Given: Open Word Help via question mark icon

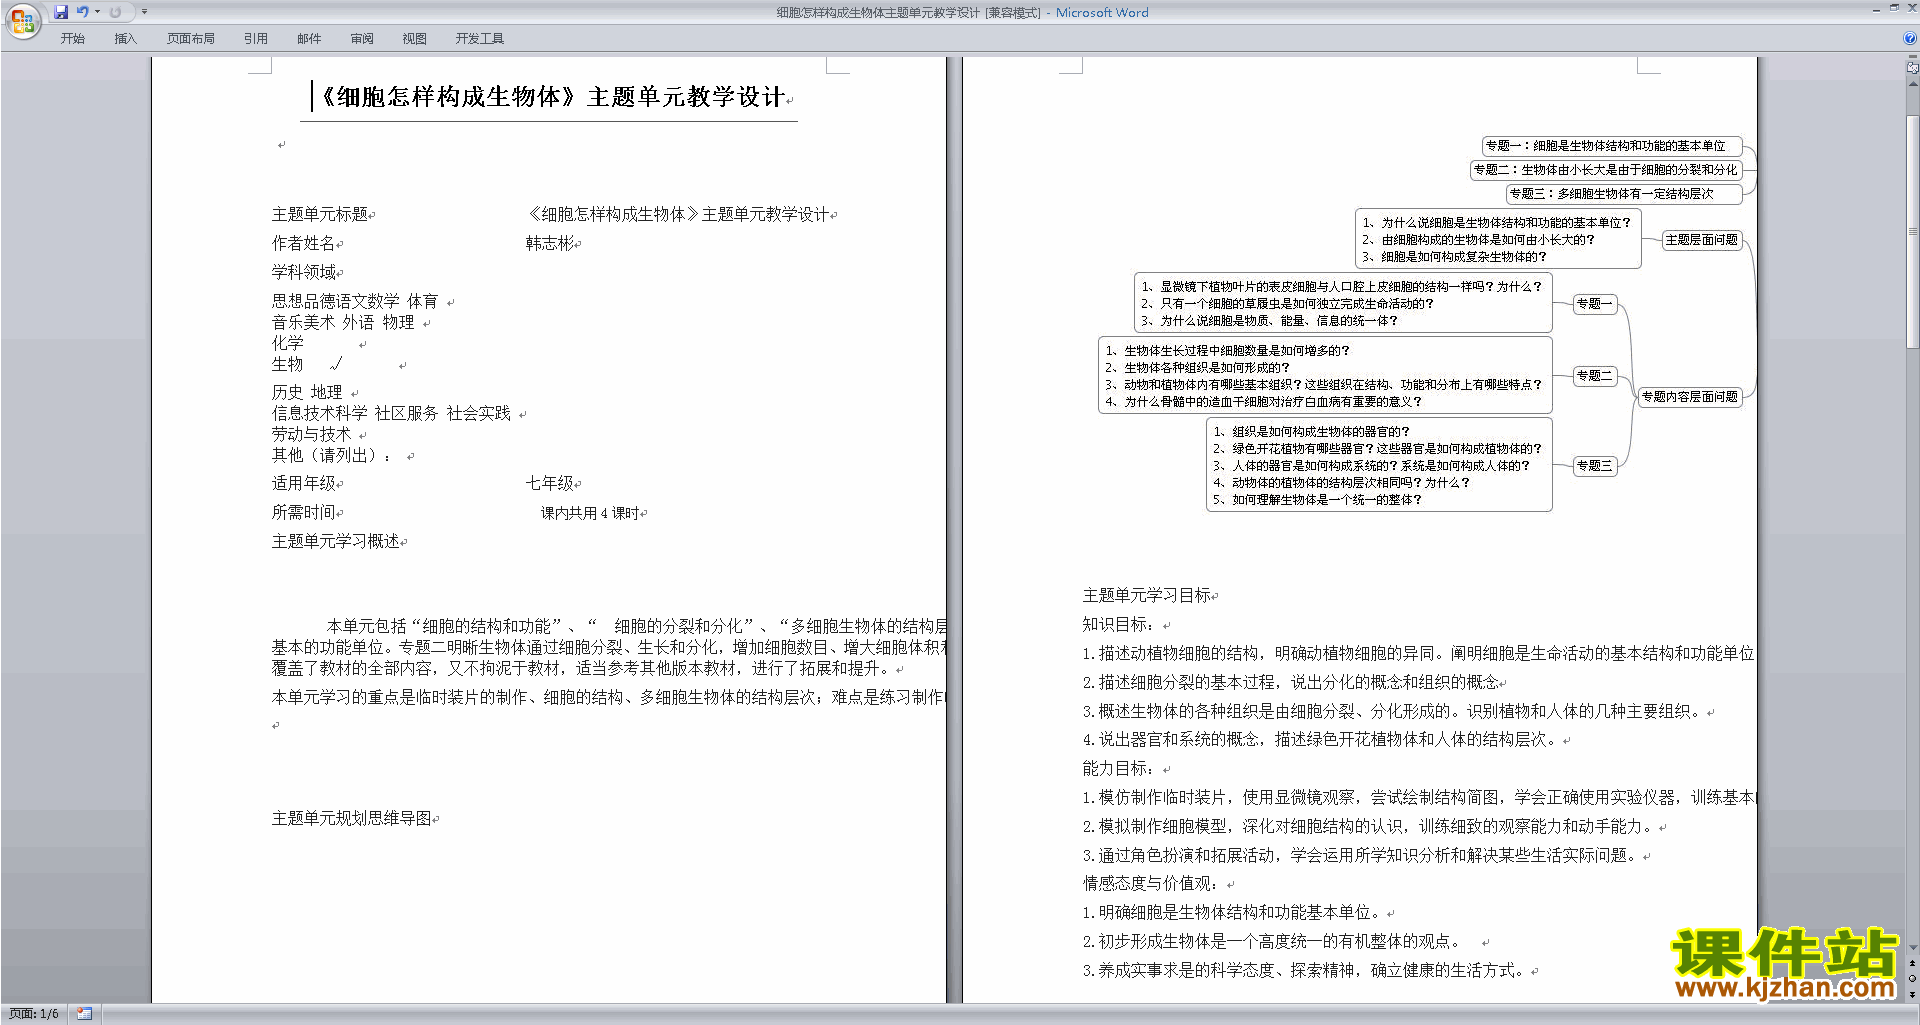Looking at the screenshot, I should tap(1910, 39).
